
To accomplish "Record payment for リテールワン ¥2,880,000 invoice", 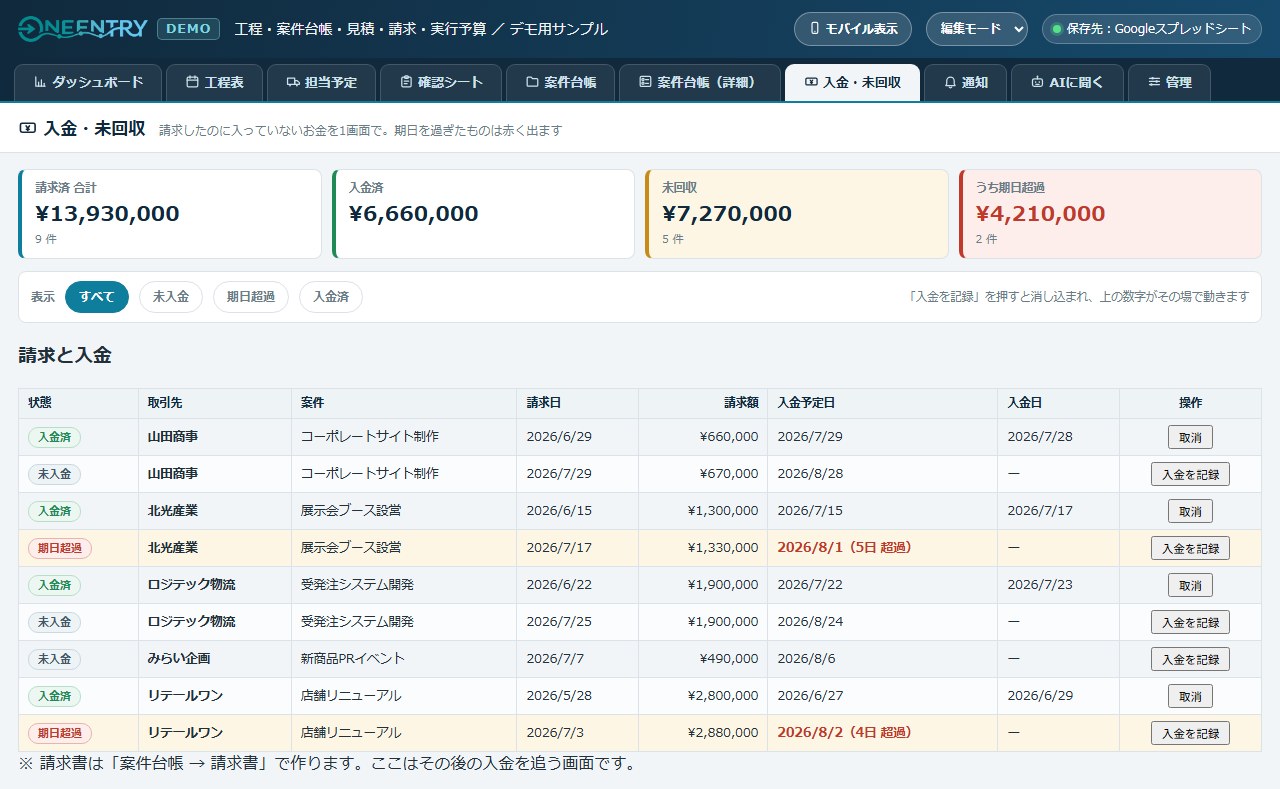I will [1190, 733].
